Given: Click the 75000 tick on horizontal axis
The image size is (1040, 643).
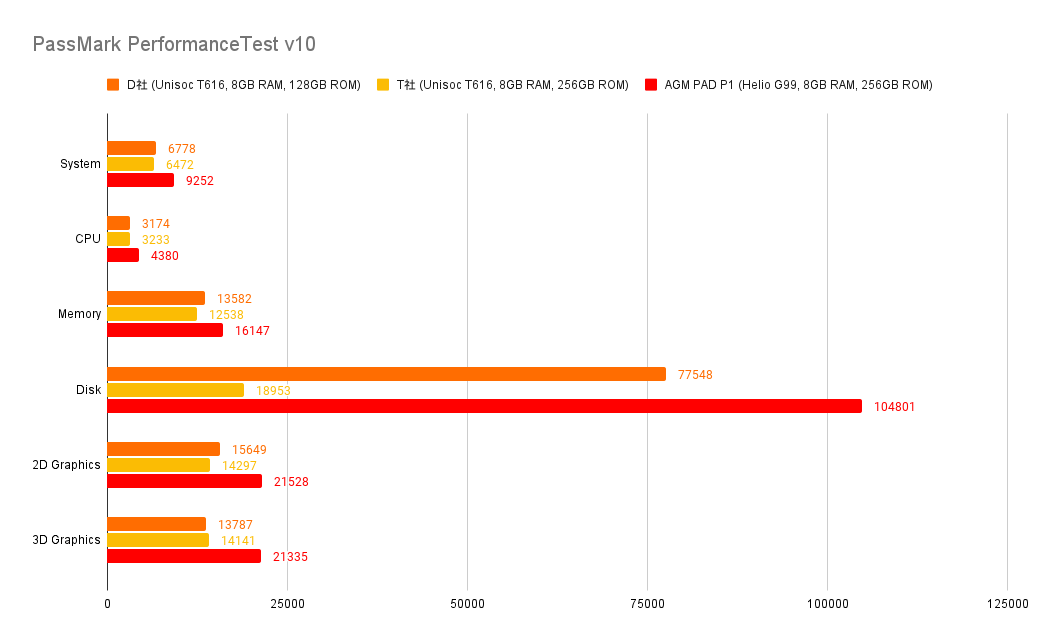Looking at the screenshot, I should point(647,604).
